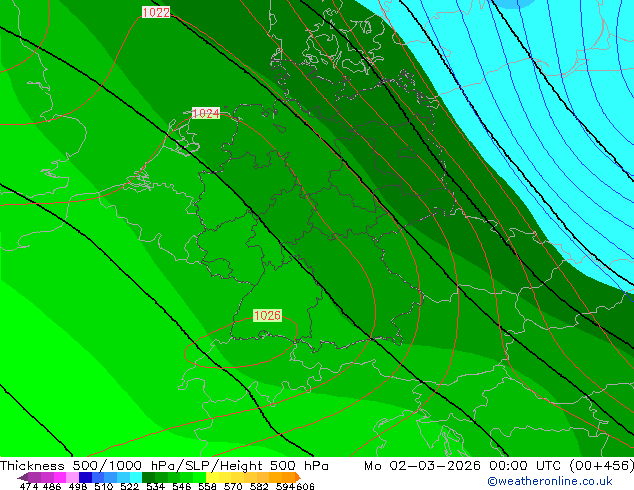Click the 1022 pressure isobar label
Viewport: 634px width, 490px height.
coord(156,12)
